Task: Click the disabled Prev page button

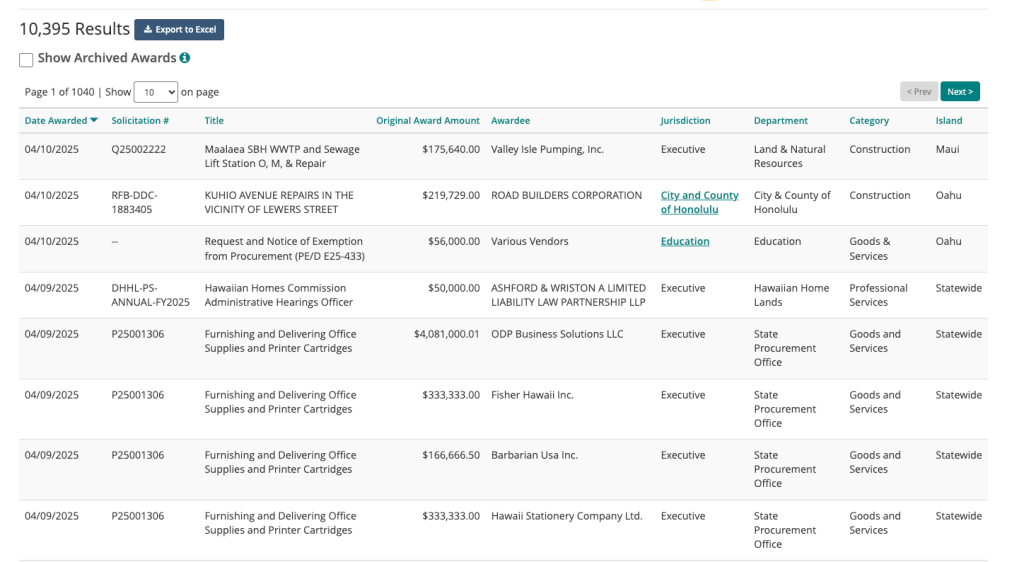Action: pos(919,91)
